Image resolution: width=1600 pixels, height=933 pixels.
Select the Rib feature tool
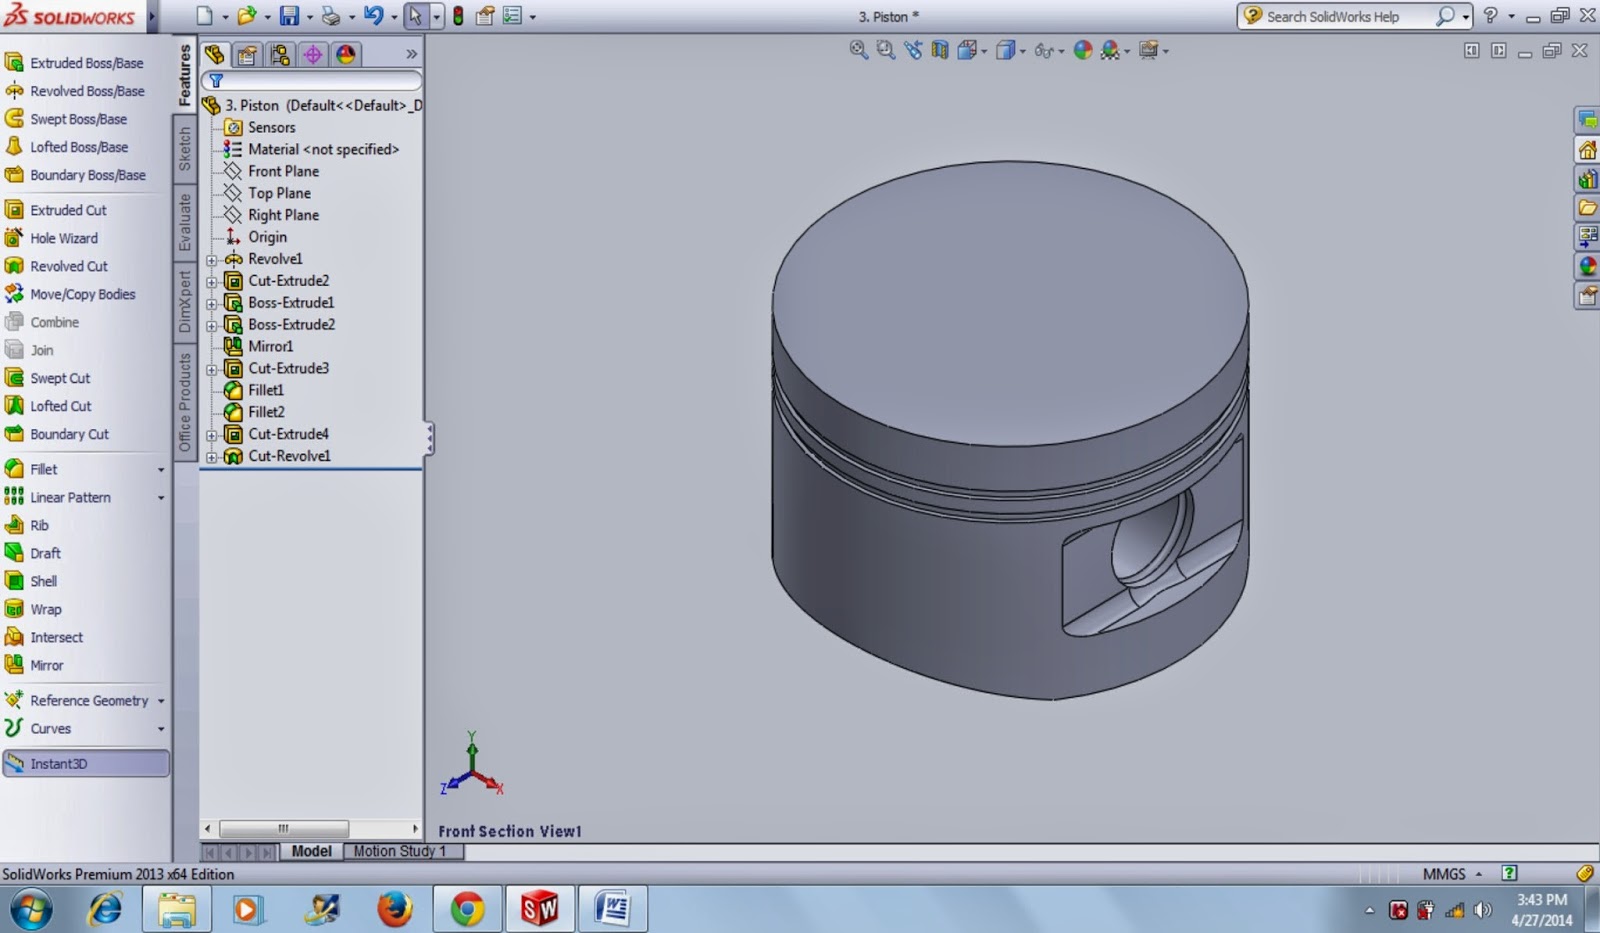click(27, 525)
